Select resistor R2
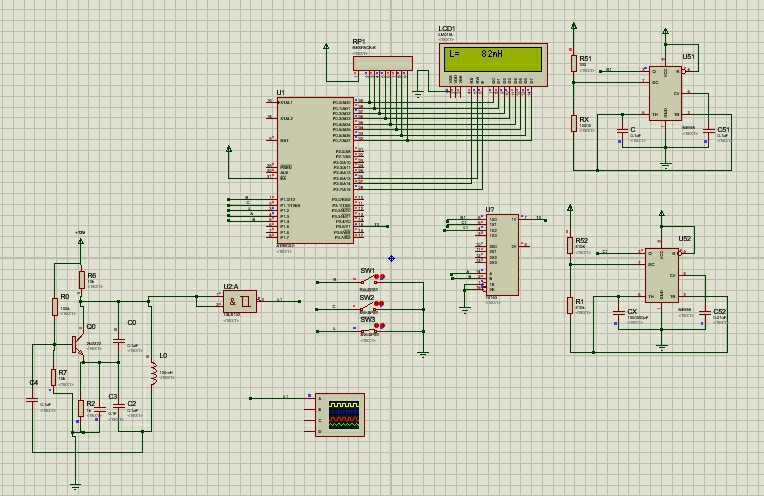 click(81, 408)
